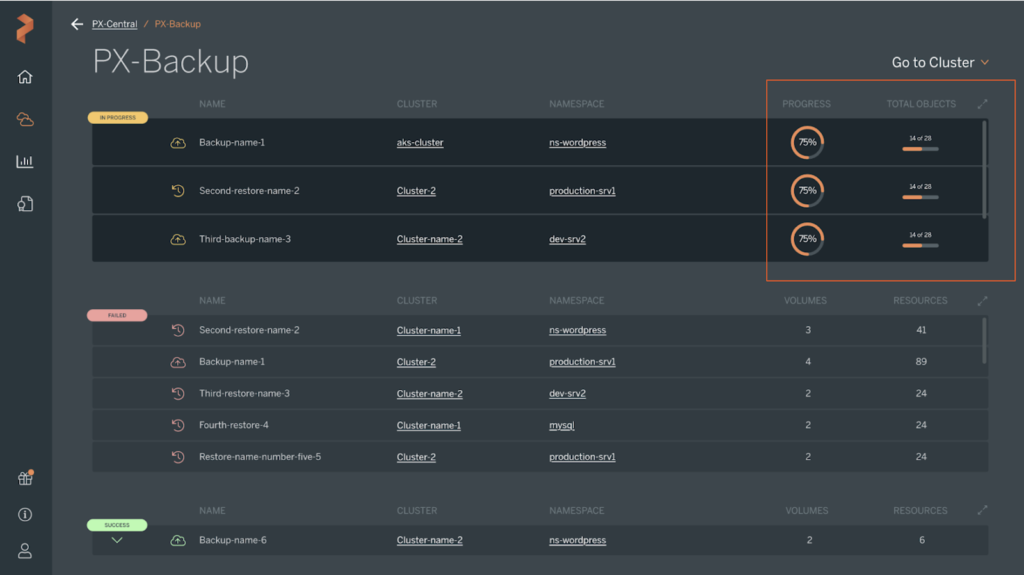Viewport: 1024px width, 575px height.
Task: Open the info icon in sidebar
Action: coord(25,514)
